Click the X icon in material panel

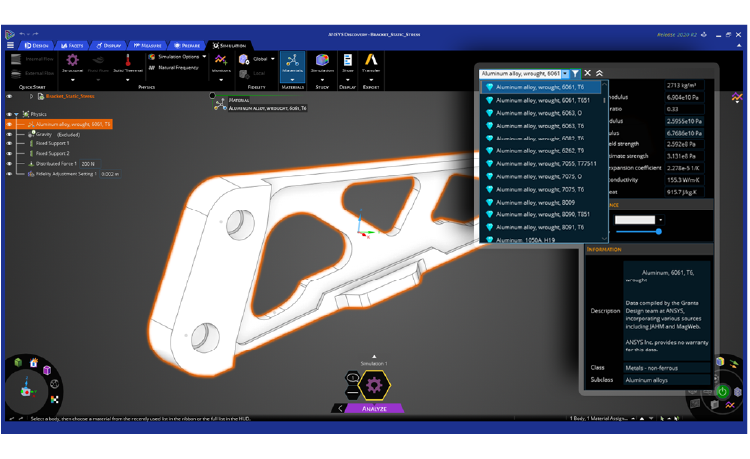[x=587, y=73]
